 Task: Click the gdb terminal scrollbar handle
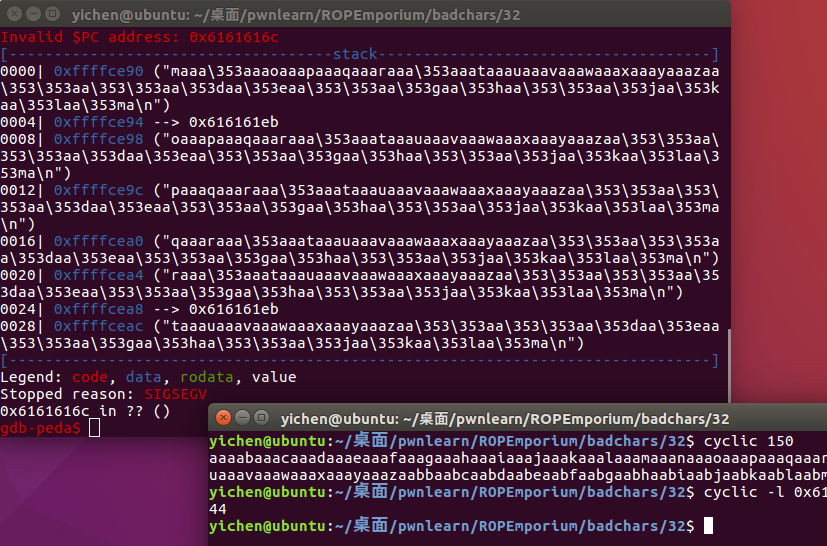pyautogui.click(x=729, y=366)
